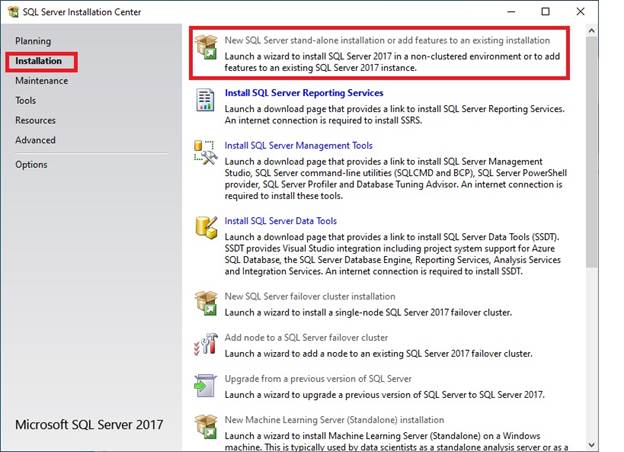
Task: Click the Machine Learning Server installation icon
Action: coord(206,428)
